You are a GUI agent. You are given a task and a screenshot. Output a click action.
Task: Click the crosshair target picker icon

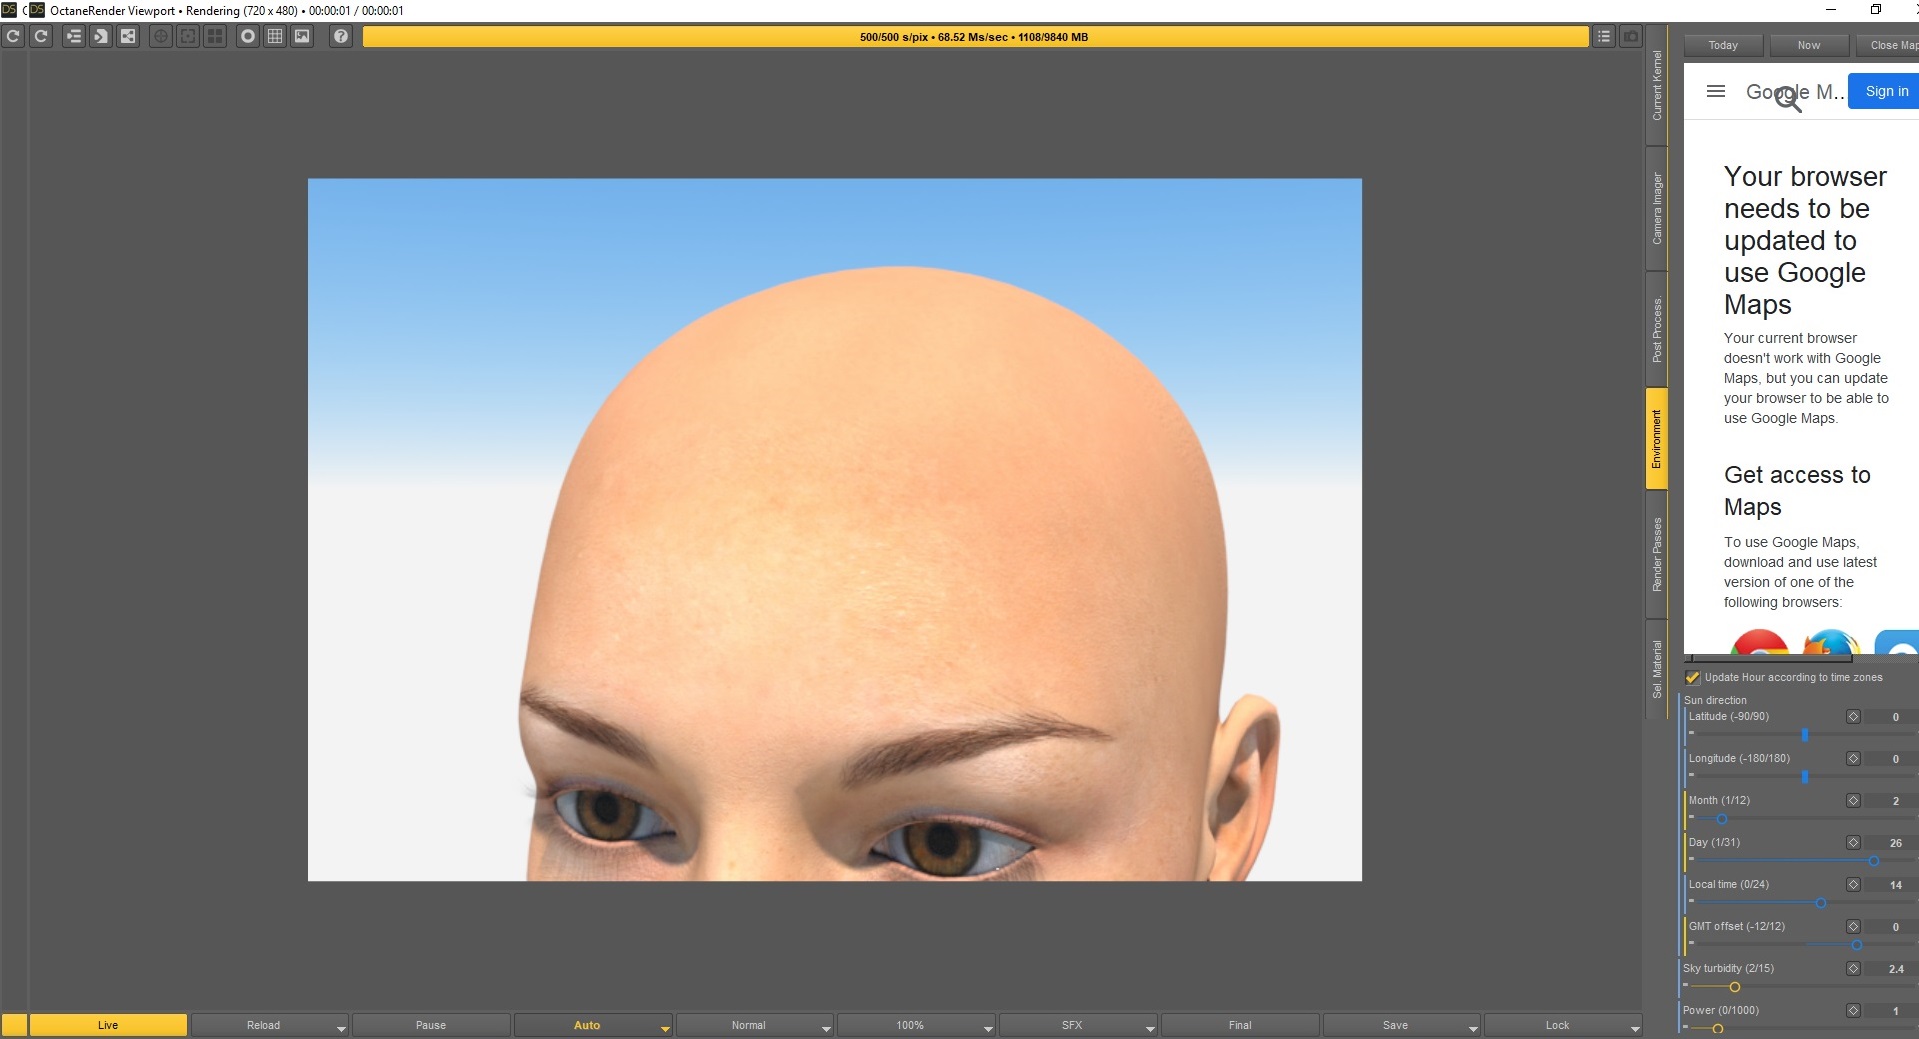160,36
